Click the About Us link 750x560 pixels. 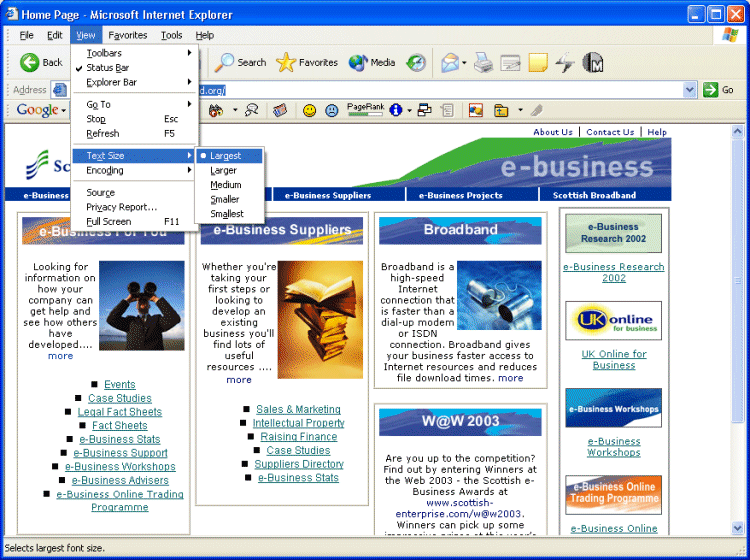click(552, 132)
